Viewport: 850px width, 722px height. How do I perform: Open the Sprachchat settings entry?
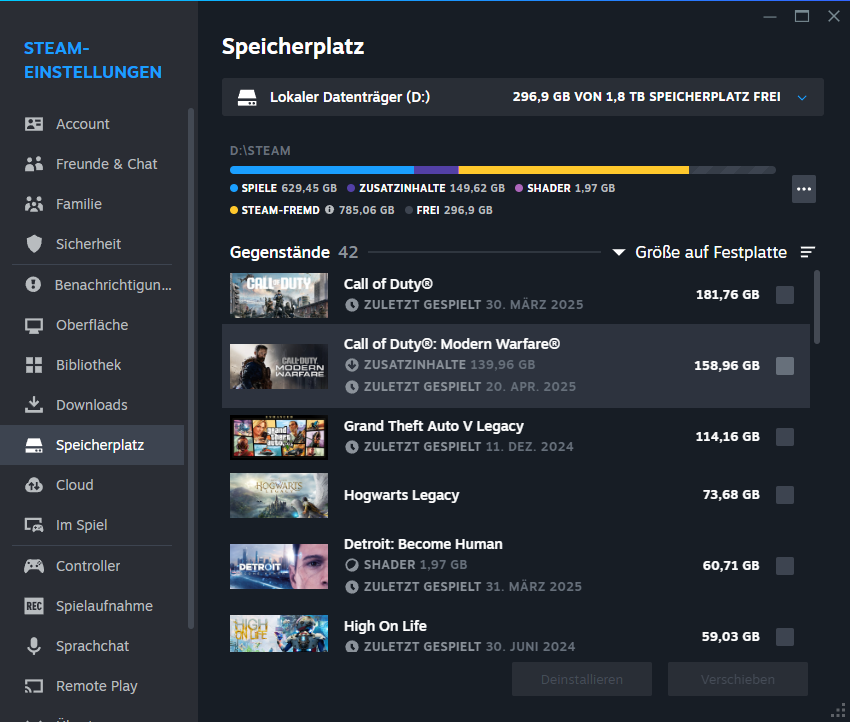pyautogui.click(x=92, y=646)
